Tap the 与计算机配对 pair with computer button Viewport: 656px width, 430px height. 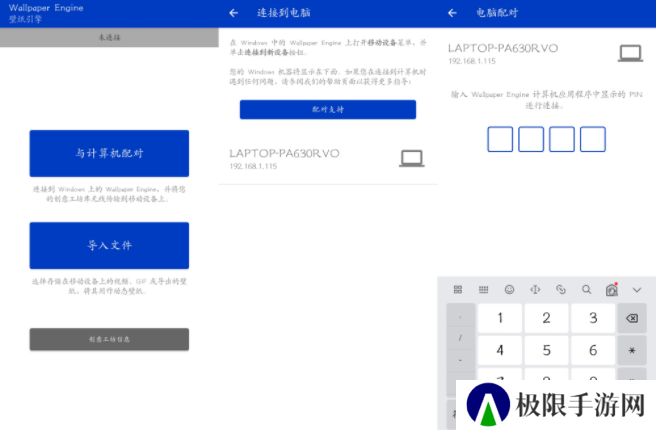109,153
